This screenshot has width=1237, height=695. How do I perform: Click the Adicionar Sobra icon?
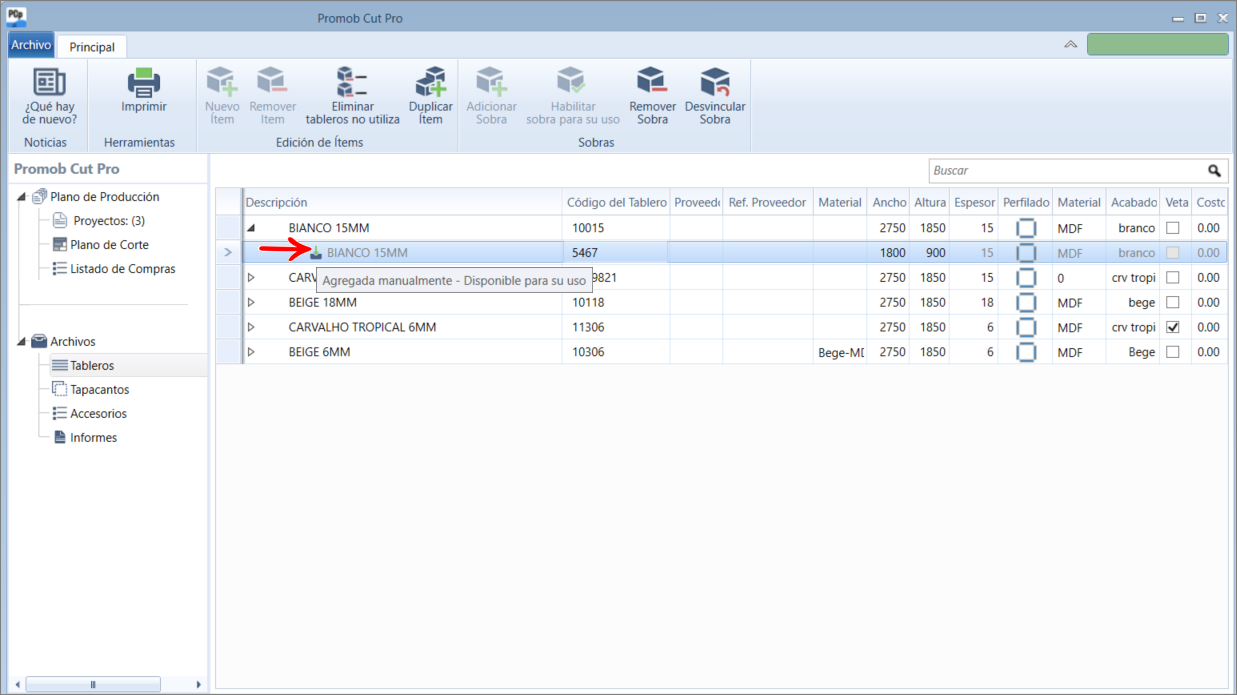coord(491,81)
